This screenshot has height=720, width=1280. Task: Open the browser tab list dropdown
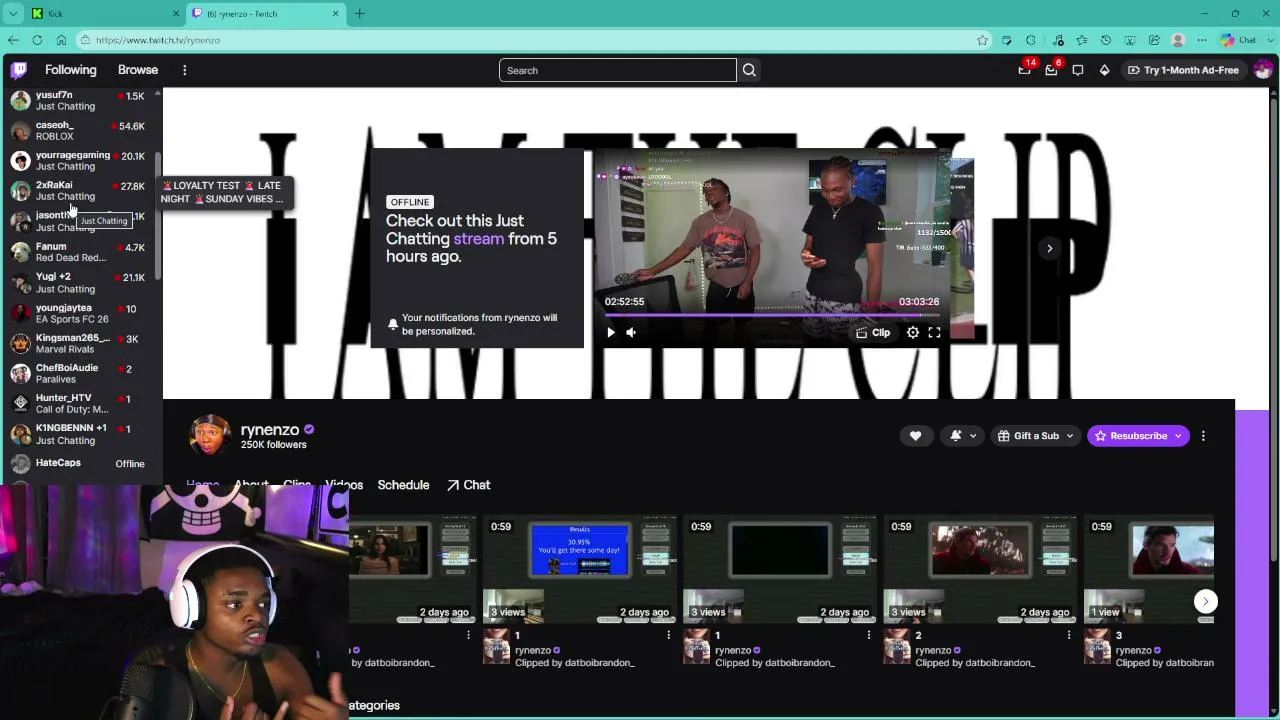[13, 13]
